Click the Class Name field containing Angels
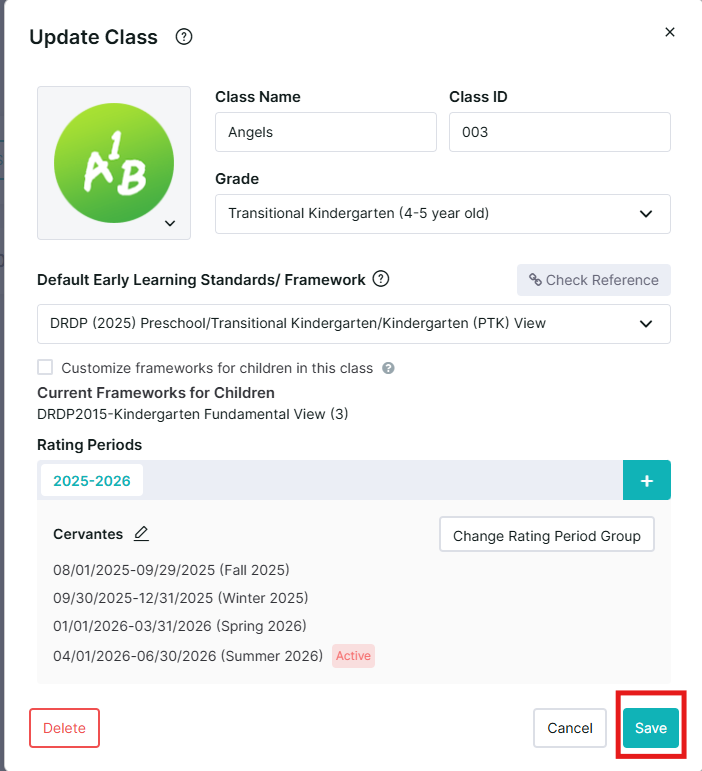 pos(325,132)
